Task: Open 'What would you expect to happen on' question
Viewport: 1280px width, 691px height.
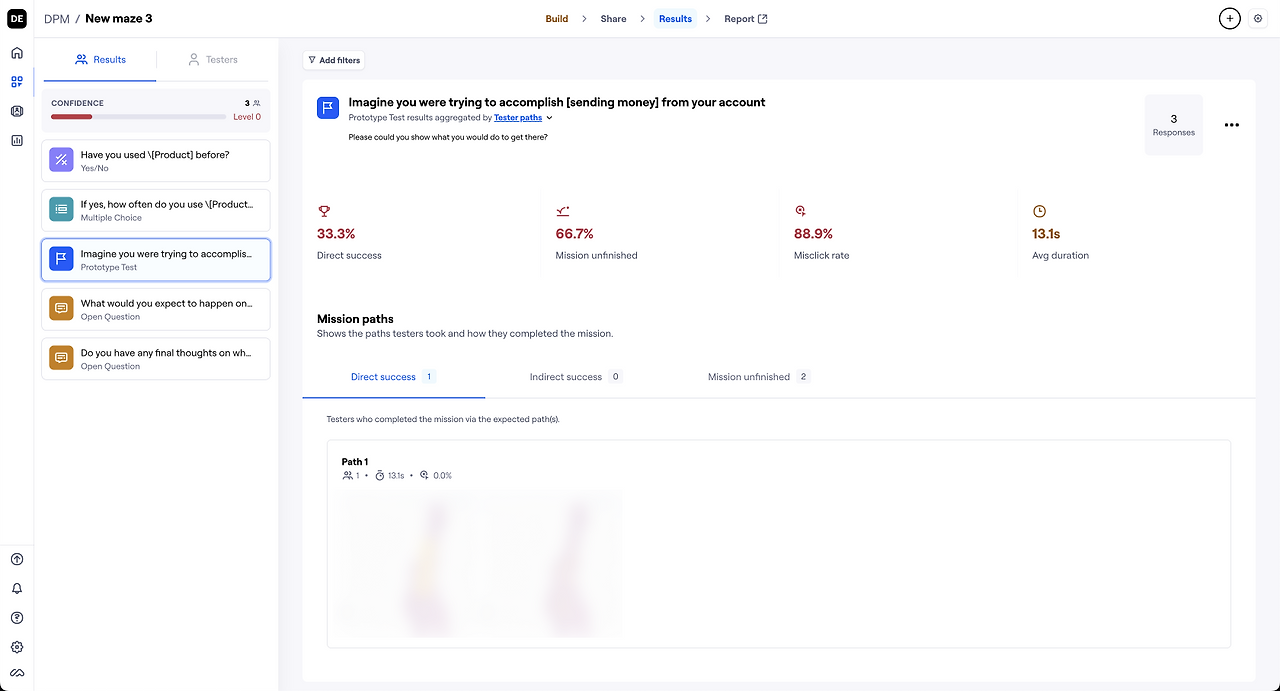Action: pos(156,309)
